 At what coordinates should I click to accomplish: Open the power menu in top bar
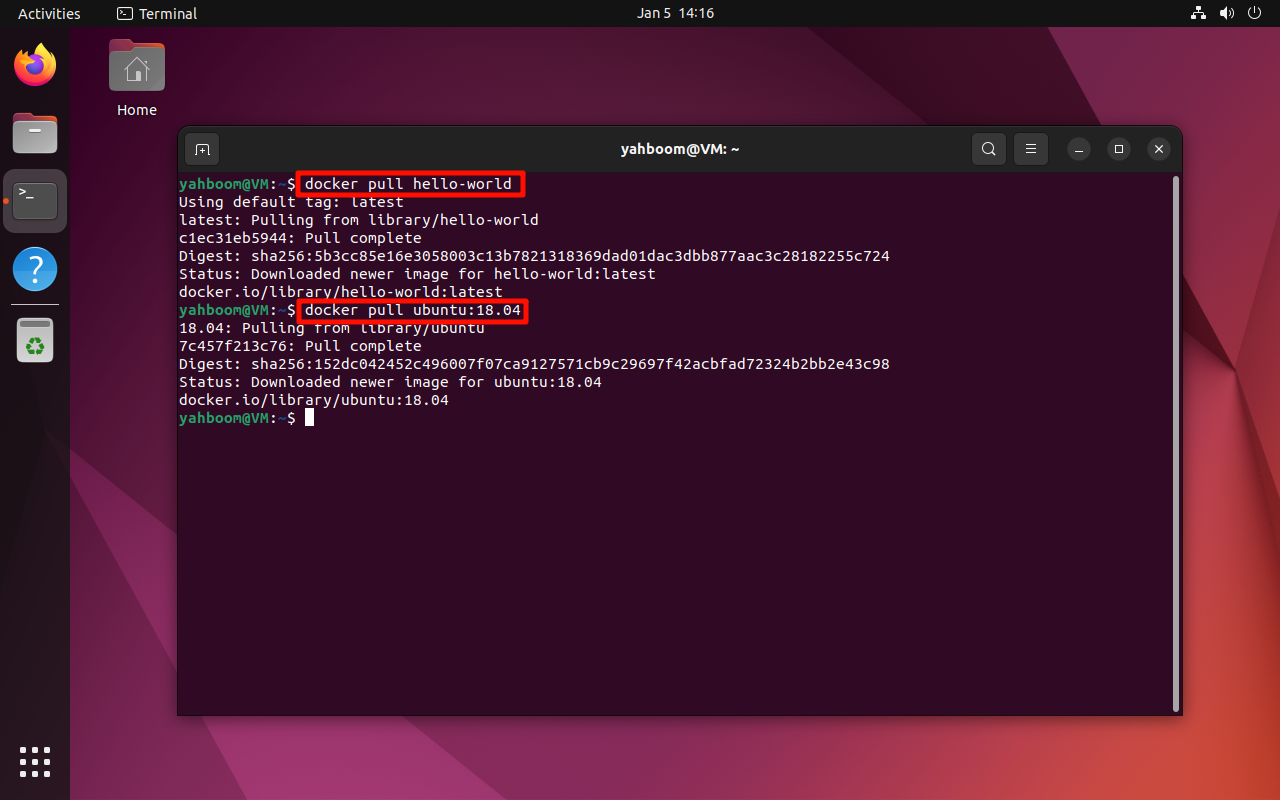tap(1255, 13)
